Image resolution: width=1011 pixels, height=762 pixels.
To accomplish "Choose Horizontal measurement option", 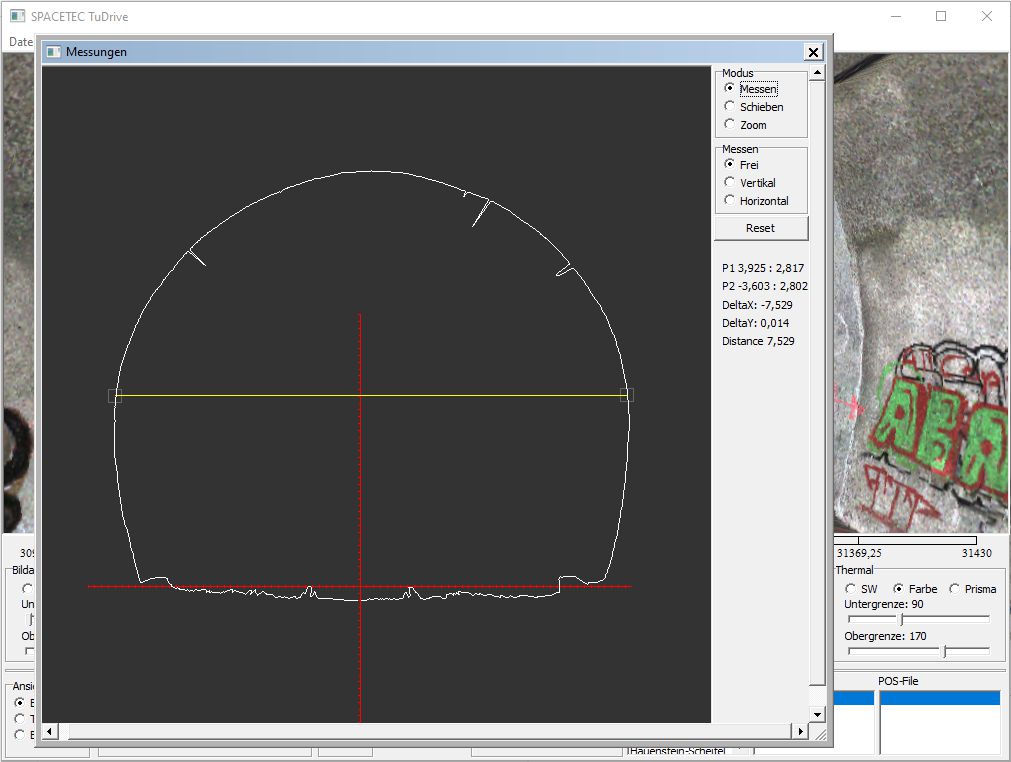I will click(x=730, y=201).
